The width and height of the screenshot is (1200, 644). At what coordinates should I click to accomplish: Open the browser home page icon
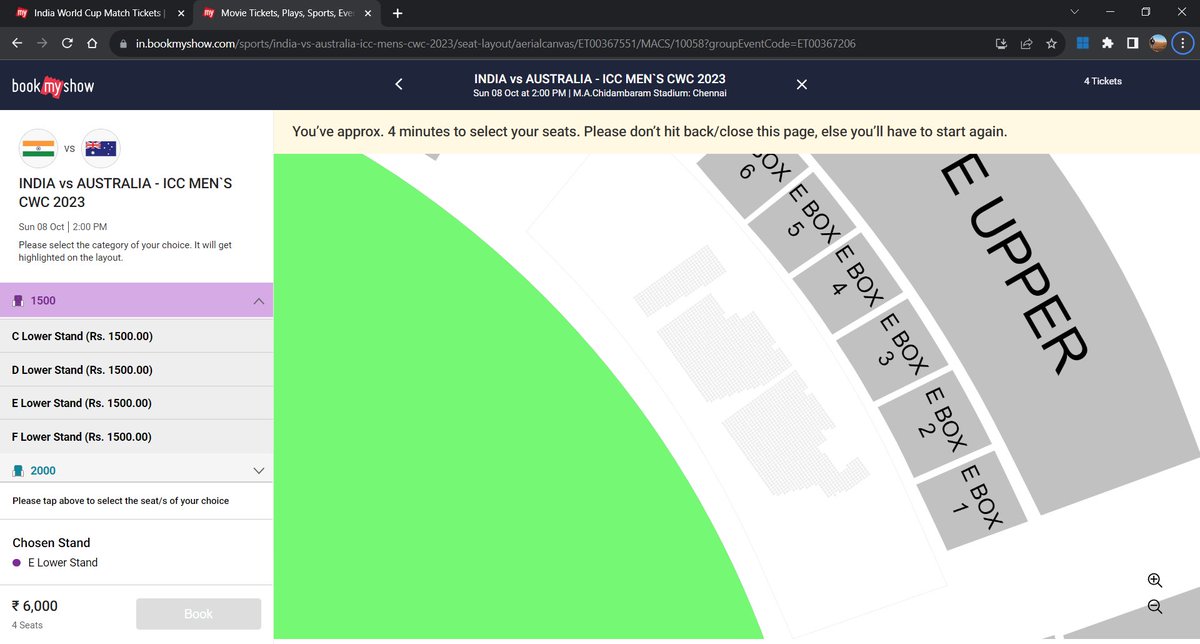point(92,44)
